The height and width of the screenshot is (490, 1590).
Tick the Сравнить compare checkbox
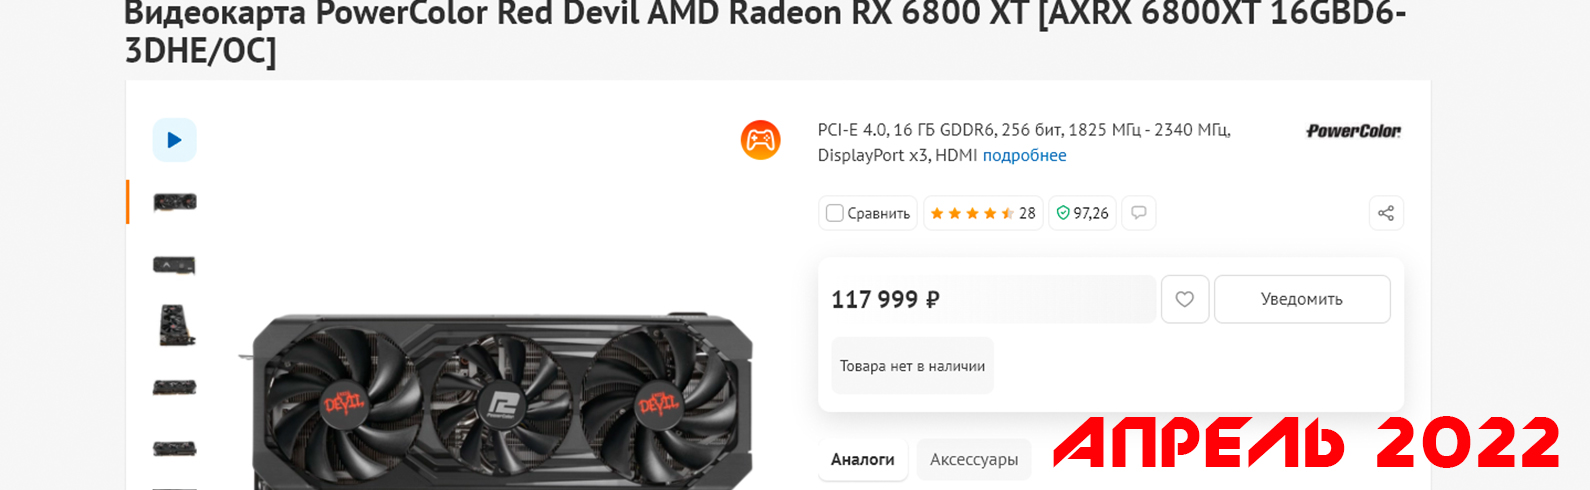tap(834, 213)
